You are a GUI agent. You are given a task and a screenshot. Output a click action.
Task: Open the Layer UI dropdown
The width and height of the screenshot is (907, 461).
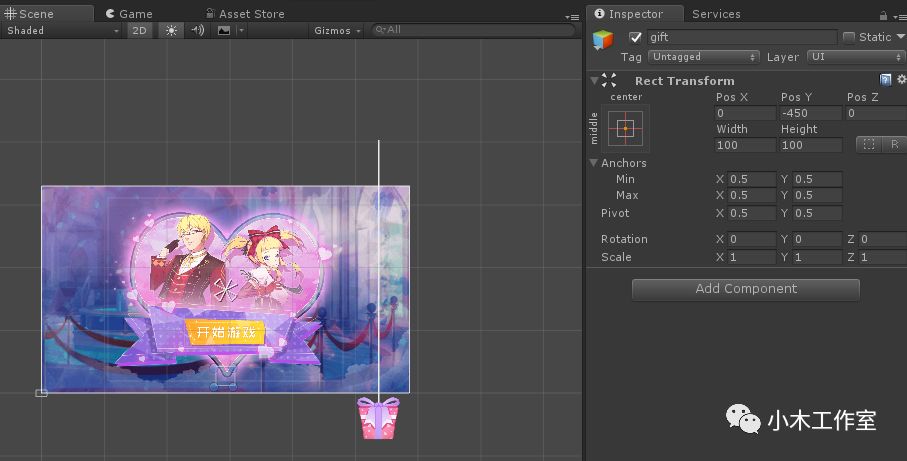pyautogui.click(x=856, y=57)
